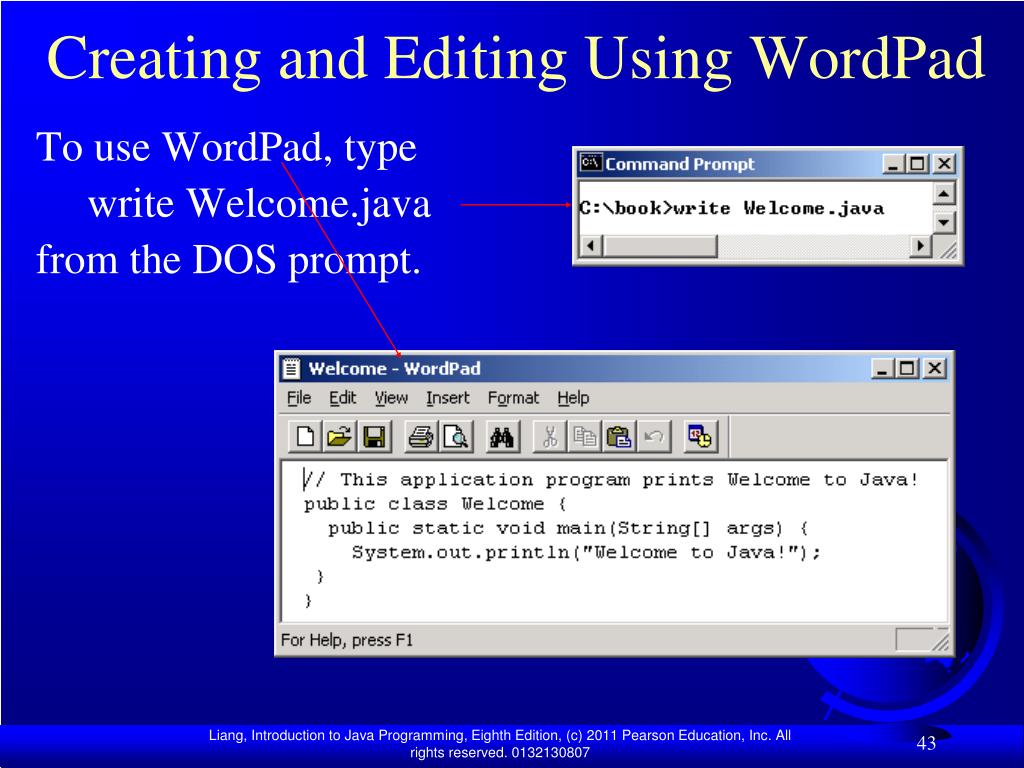Open the Help menu in WordPad
Screen dimensions: 1024x768
click(x=573, y=398)
